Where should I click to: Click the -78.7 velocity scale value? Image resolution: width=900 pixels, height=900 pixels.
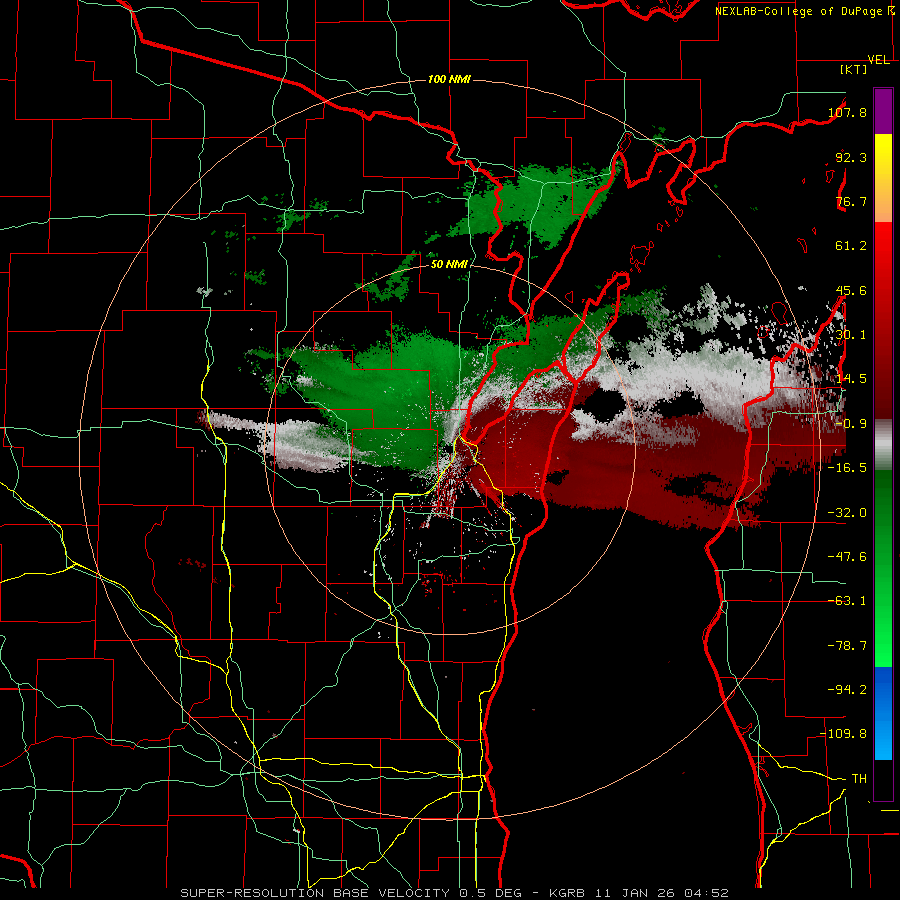tap(847, 646)
